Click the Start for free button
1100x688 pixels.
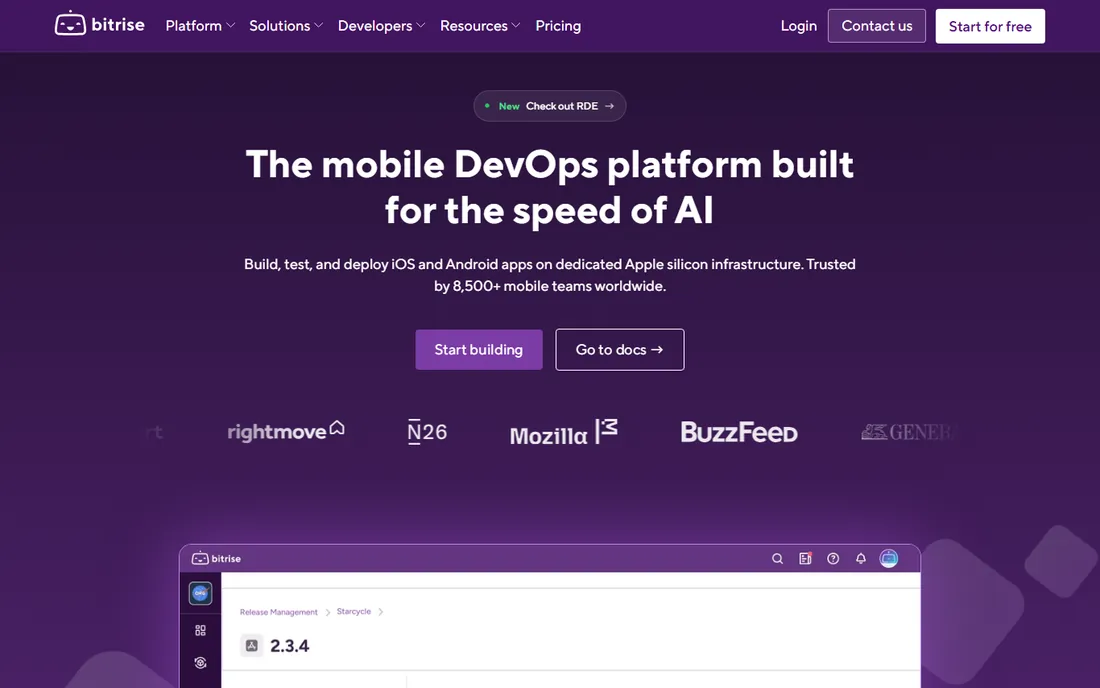(990, 27)
